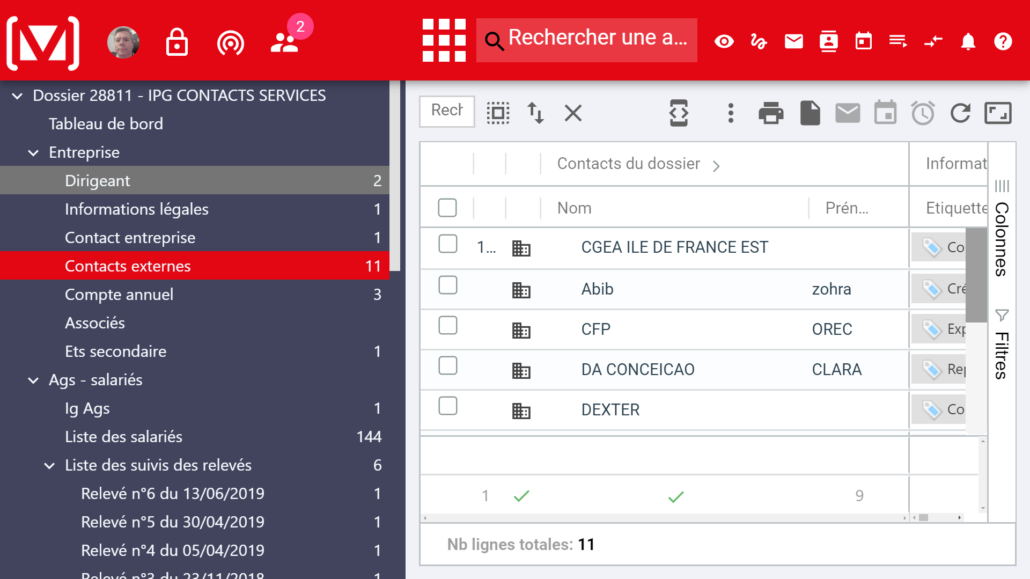Open the applications grid icon
The height and width of the screenshot is (579, 1030).
coord(443,40)
